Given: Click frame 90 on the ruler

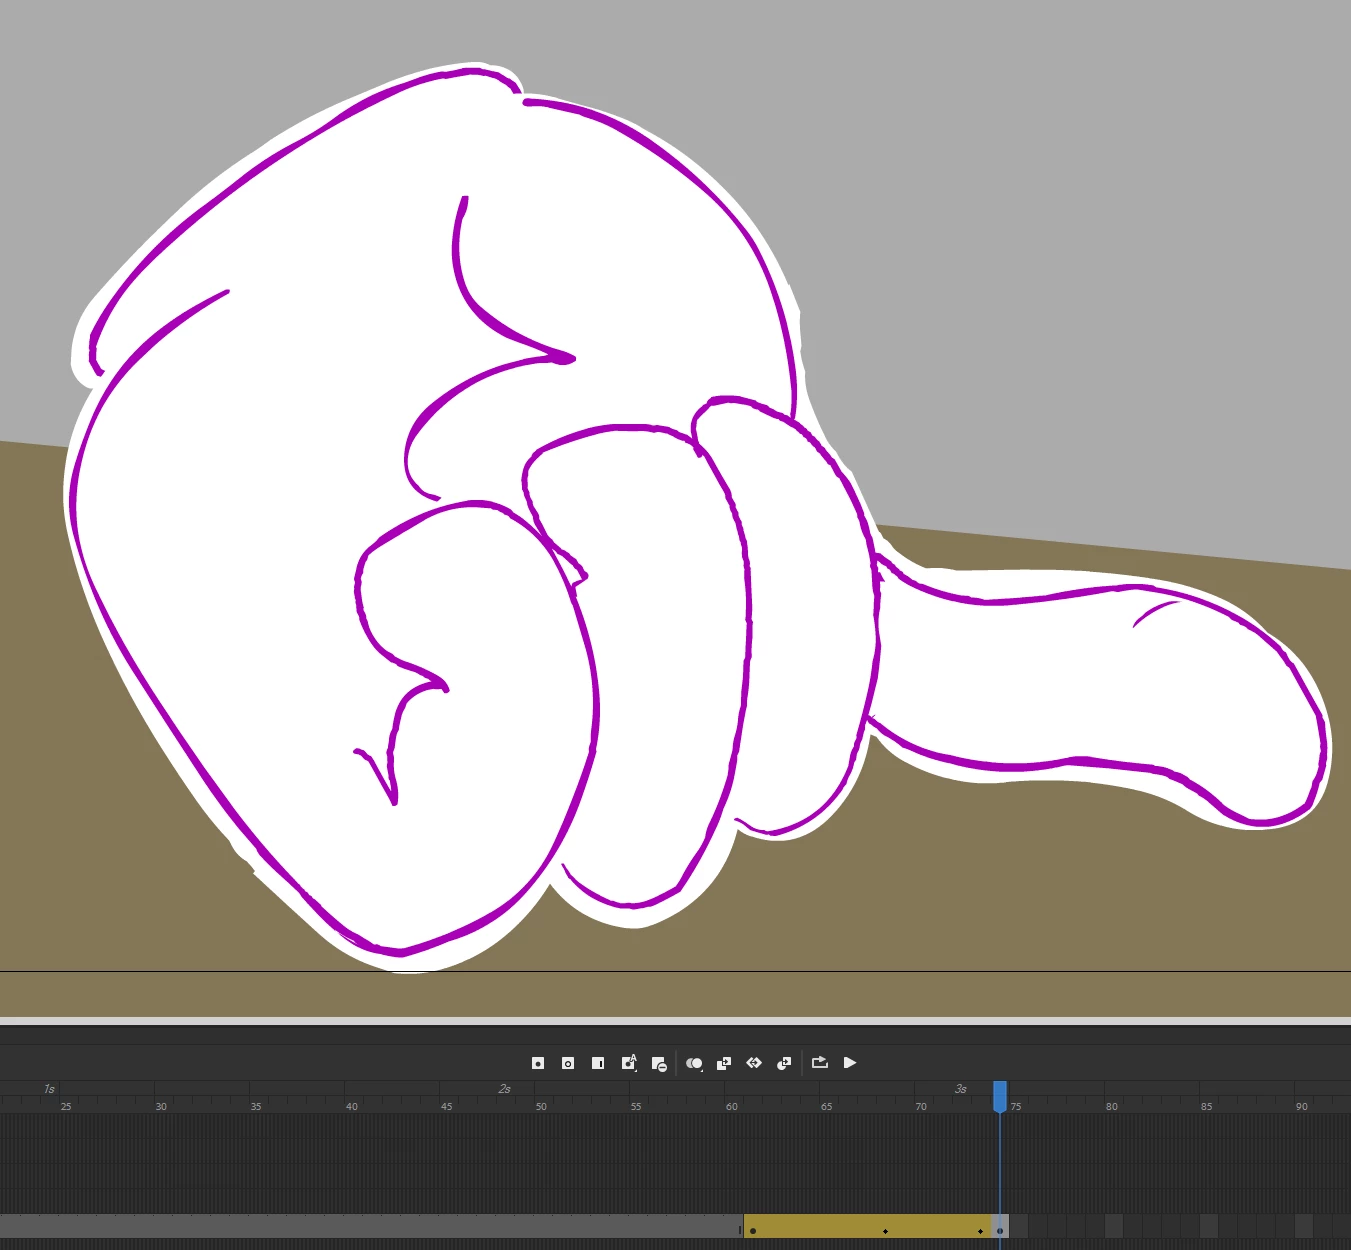Looking at the screenshot, I should (x=1302, y=1106).
